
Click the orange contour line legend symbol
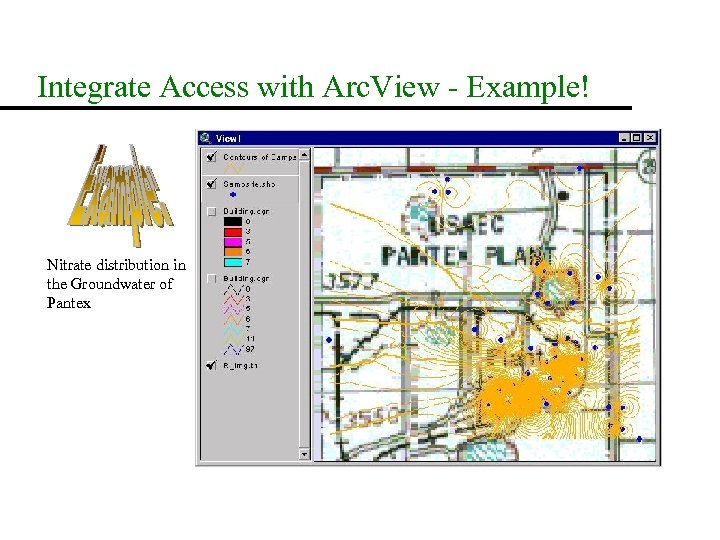click(x=233, y=168)
